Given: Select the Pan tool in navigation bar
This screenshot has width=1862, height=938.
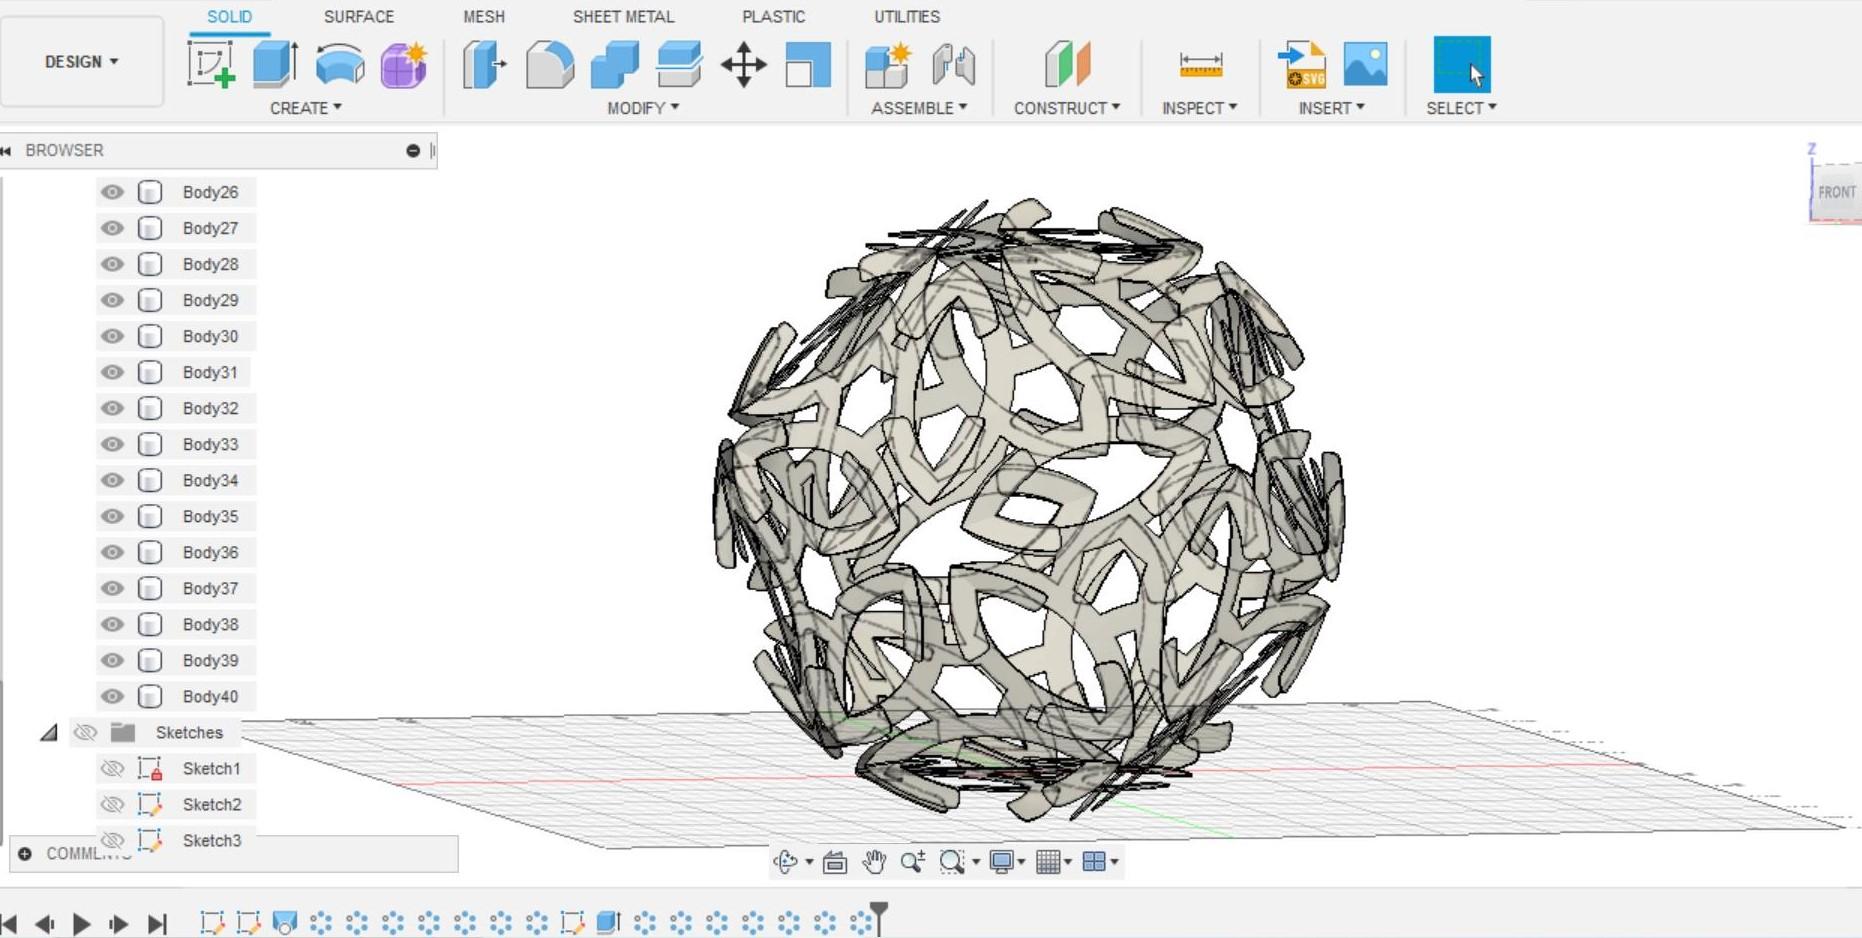Looking at the screenshot, I should (x=875, y=860).
